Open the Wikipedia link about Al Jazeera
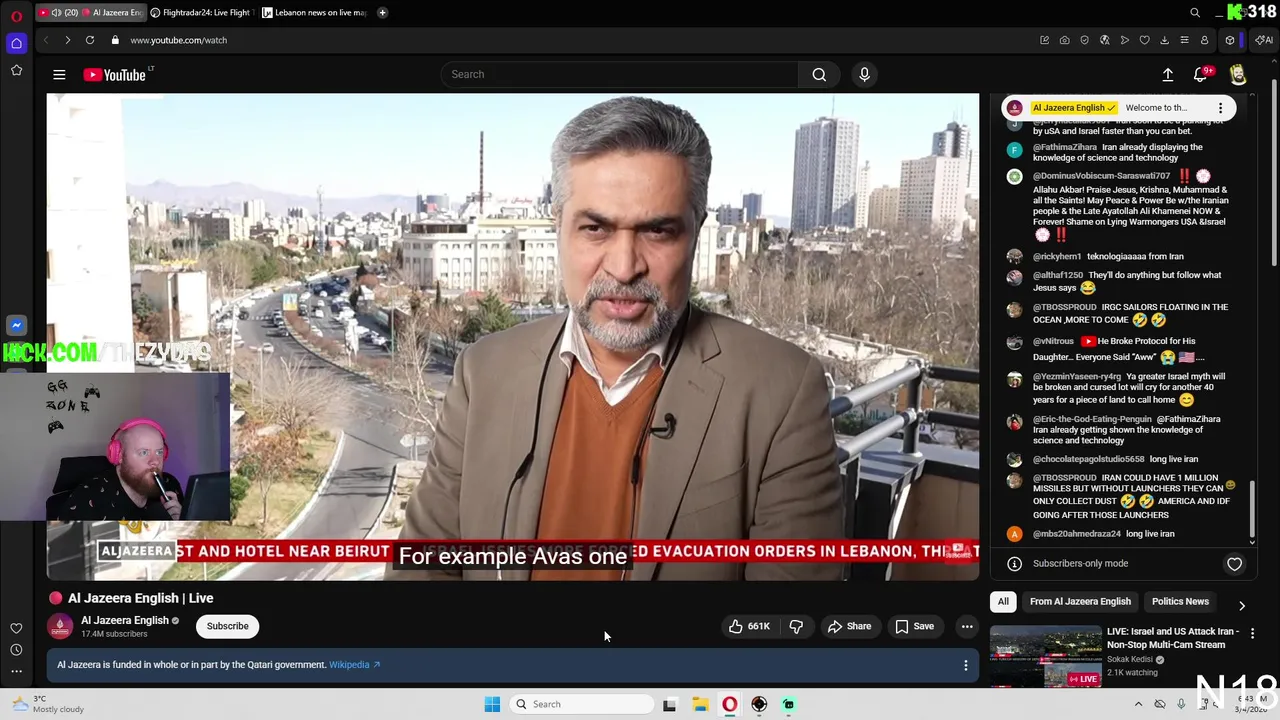Viewport: 1280px width, 720px height. 354,665
